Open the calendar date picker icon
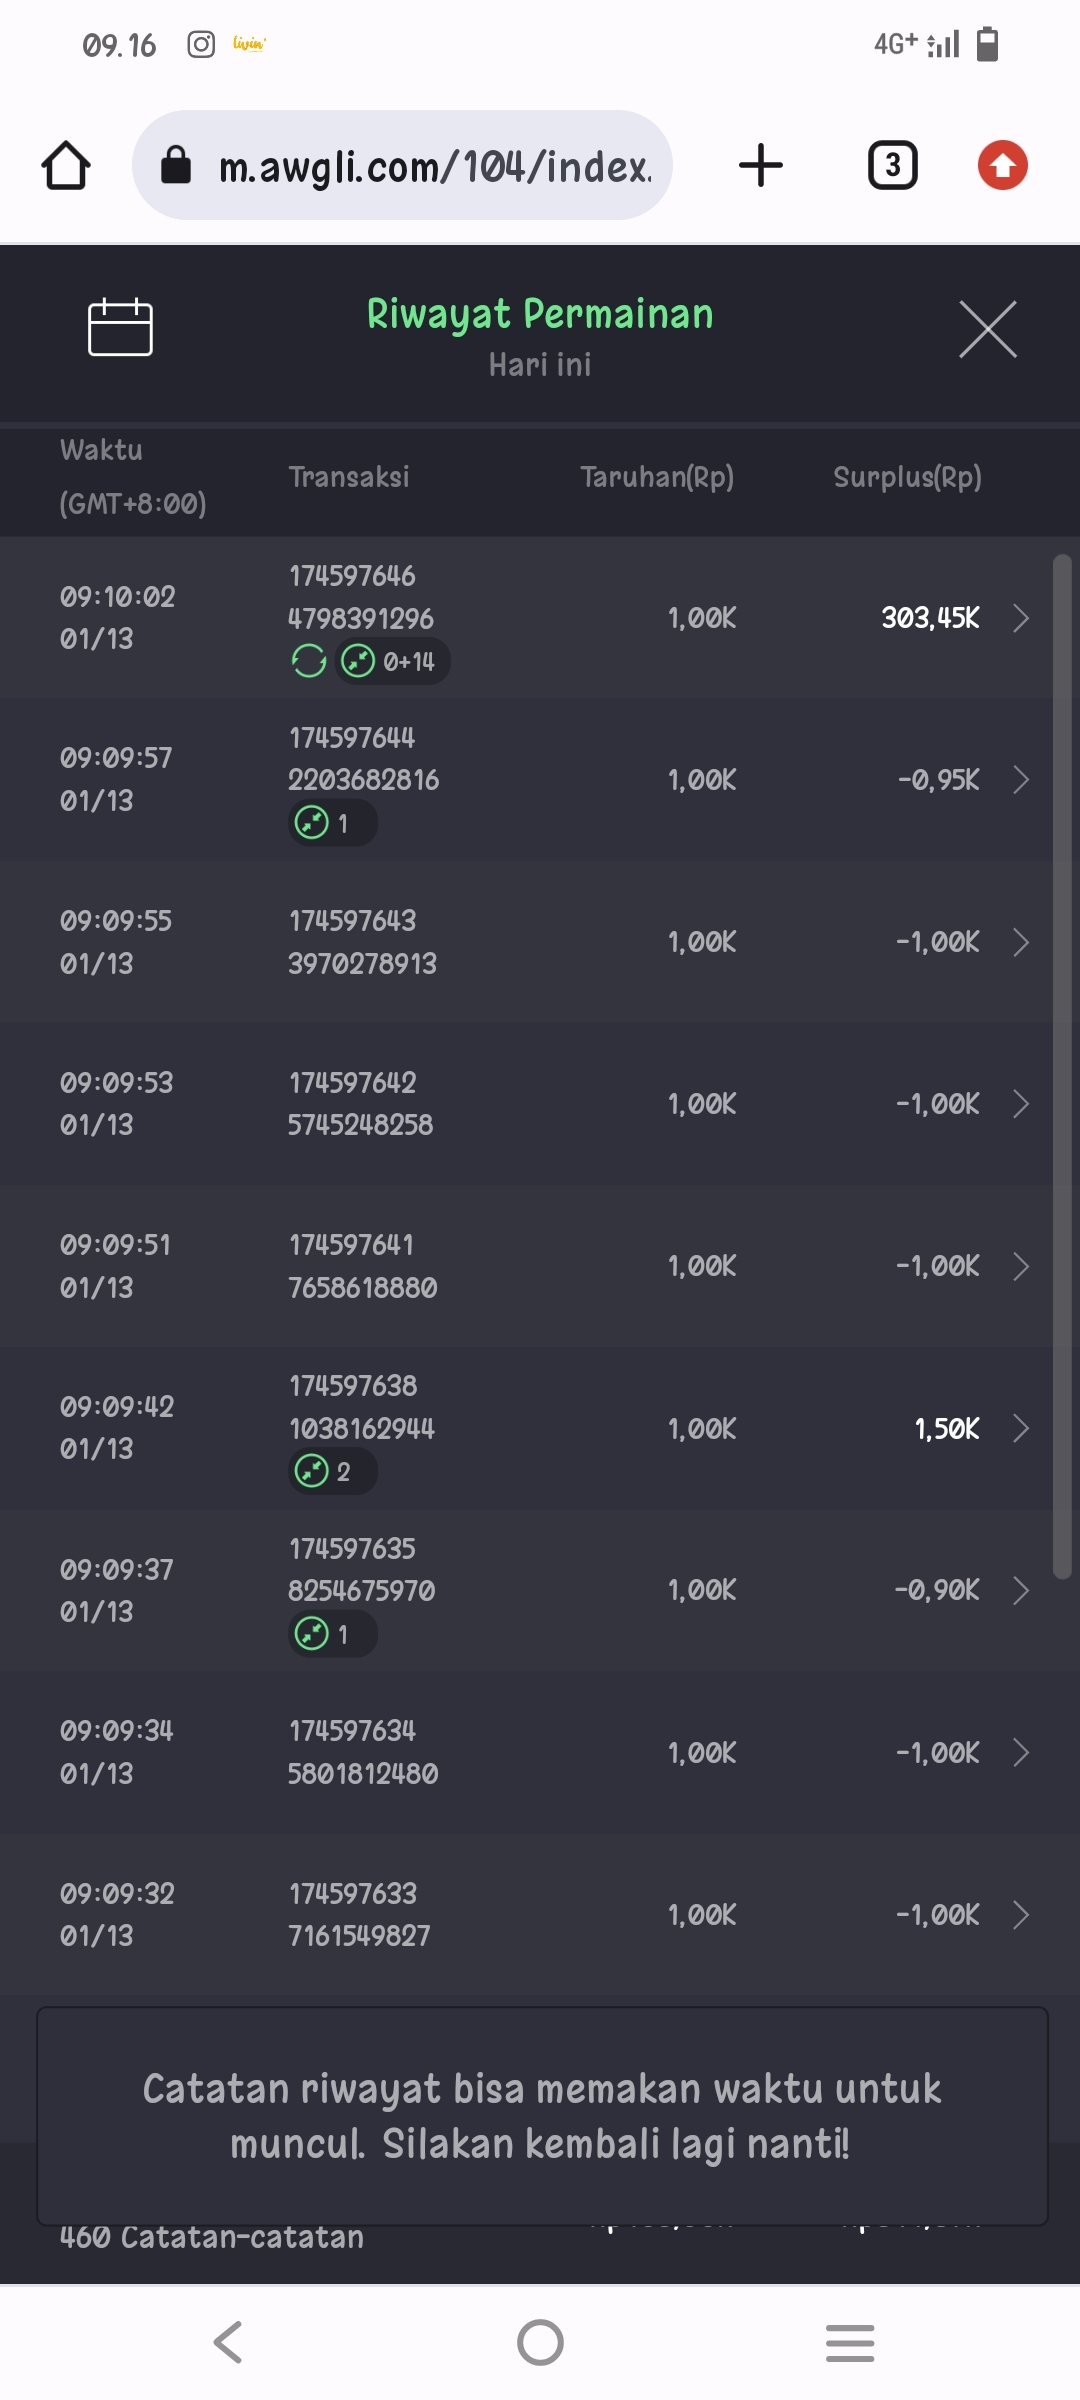 tap(120, 328)
